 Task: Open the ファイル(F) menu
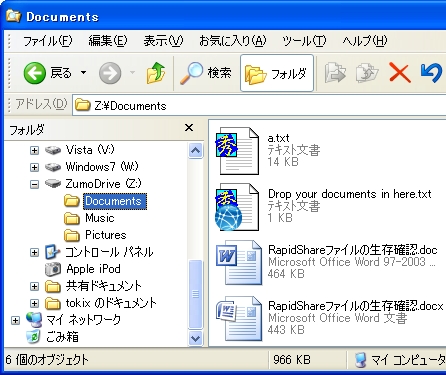pos(48,41)
